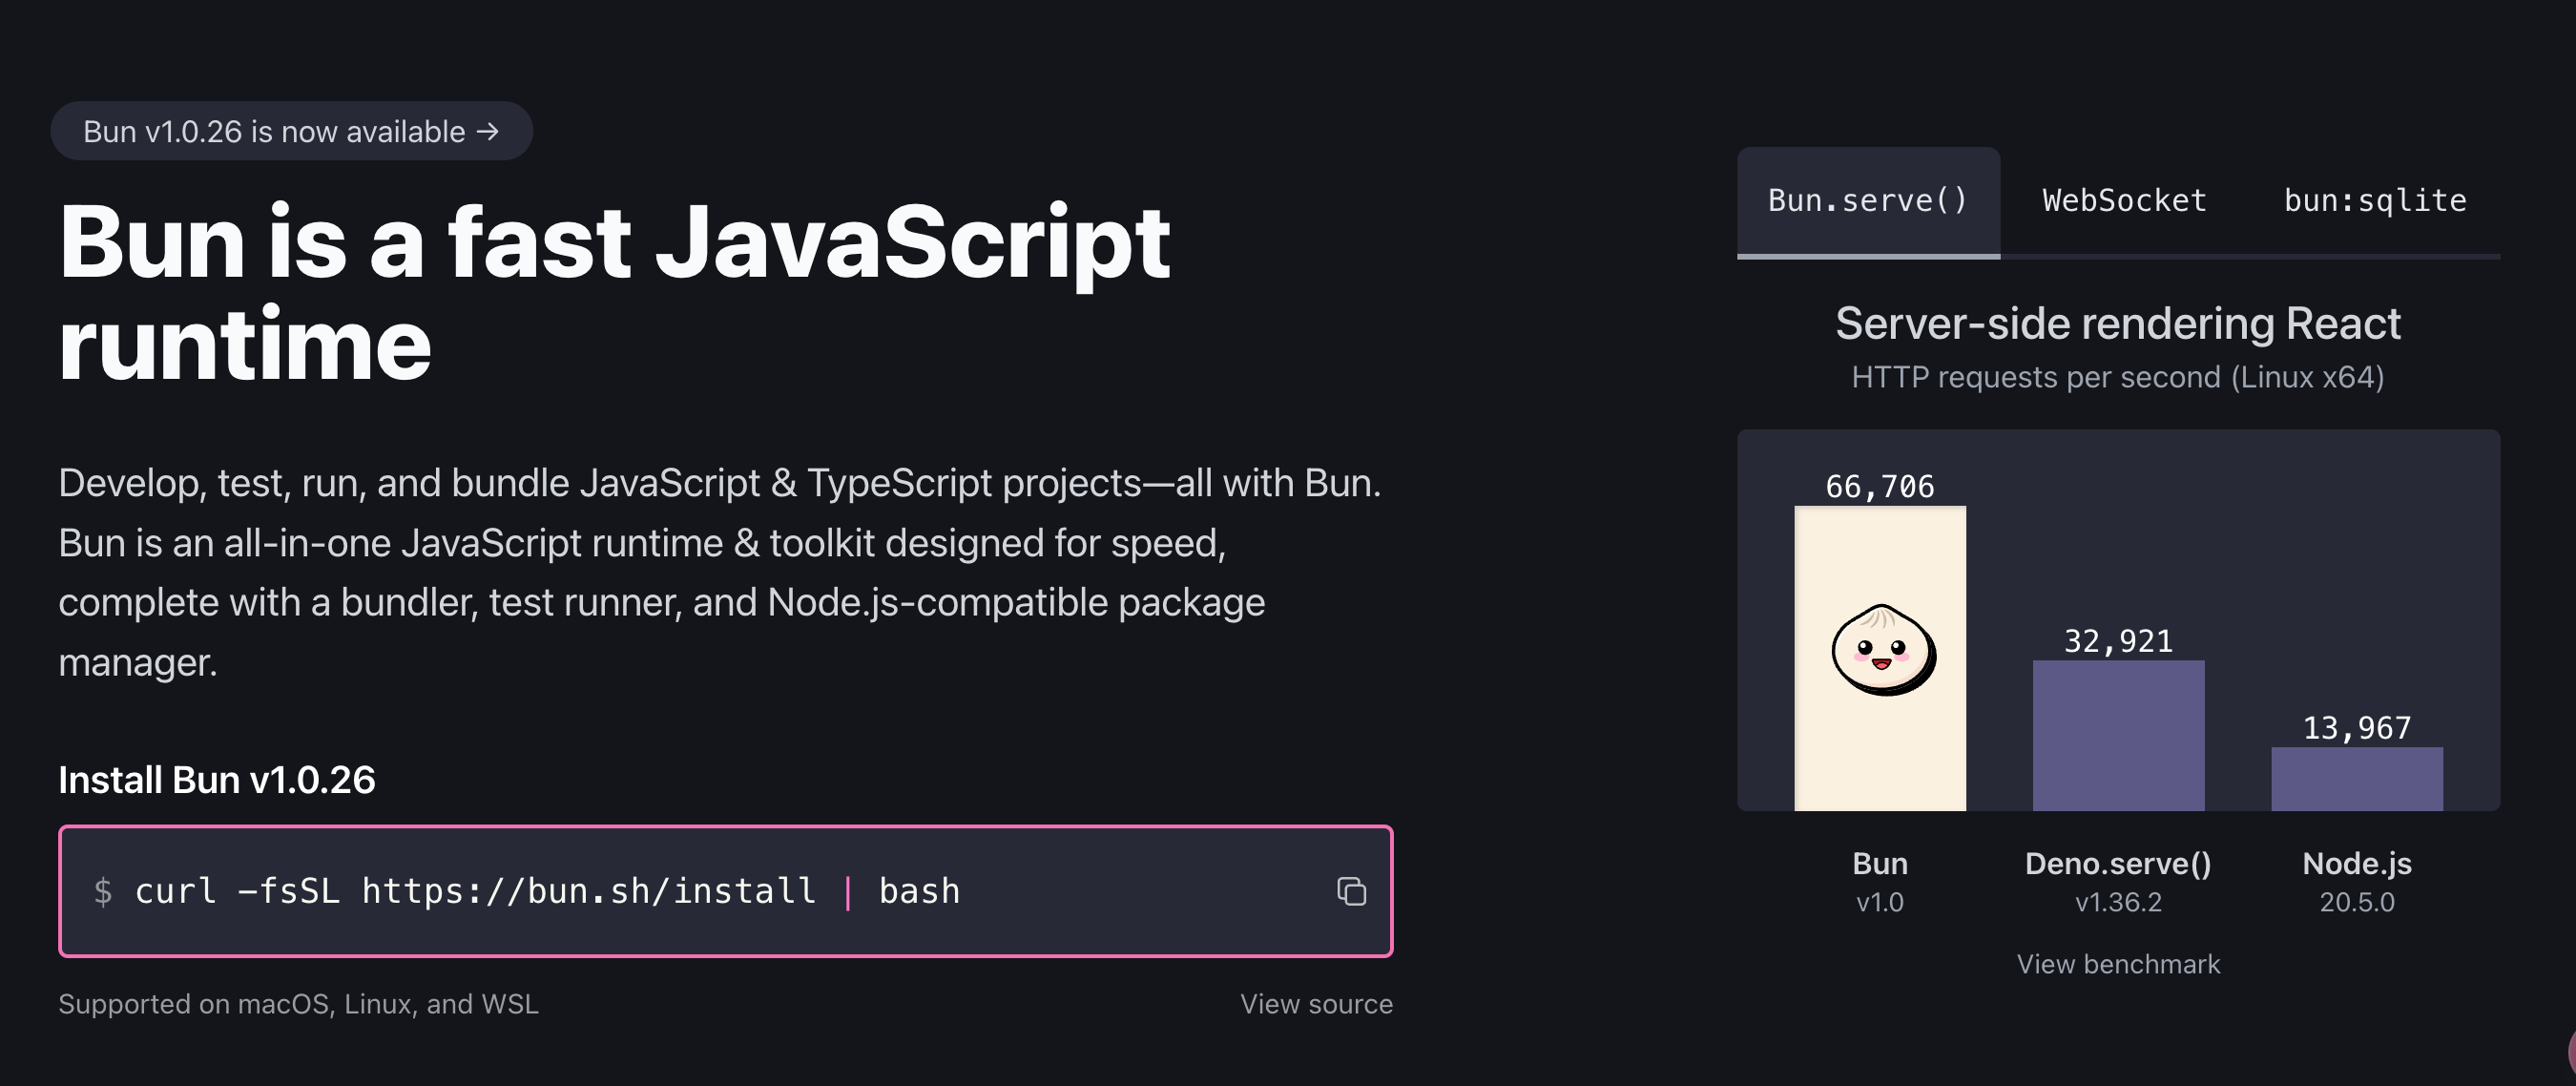Viewport: 2576px width, 1086px height.
Task: Click the Deno.serve() bar in chart
Action: coord(2118,735)
